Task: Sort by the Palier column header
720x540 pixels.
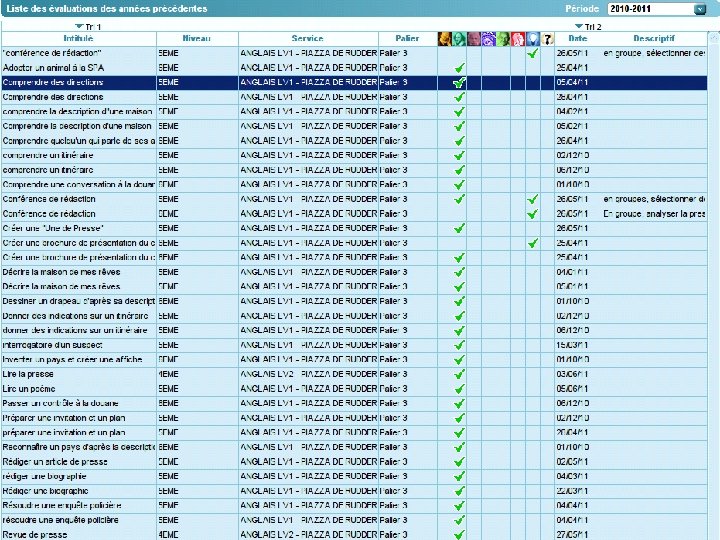Action: (407, 39)
